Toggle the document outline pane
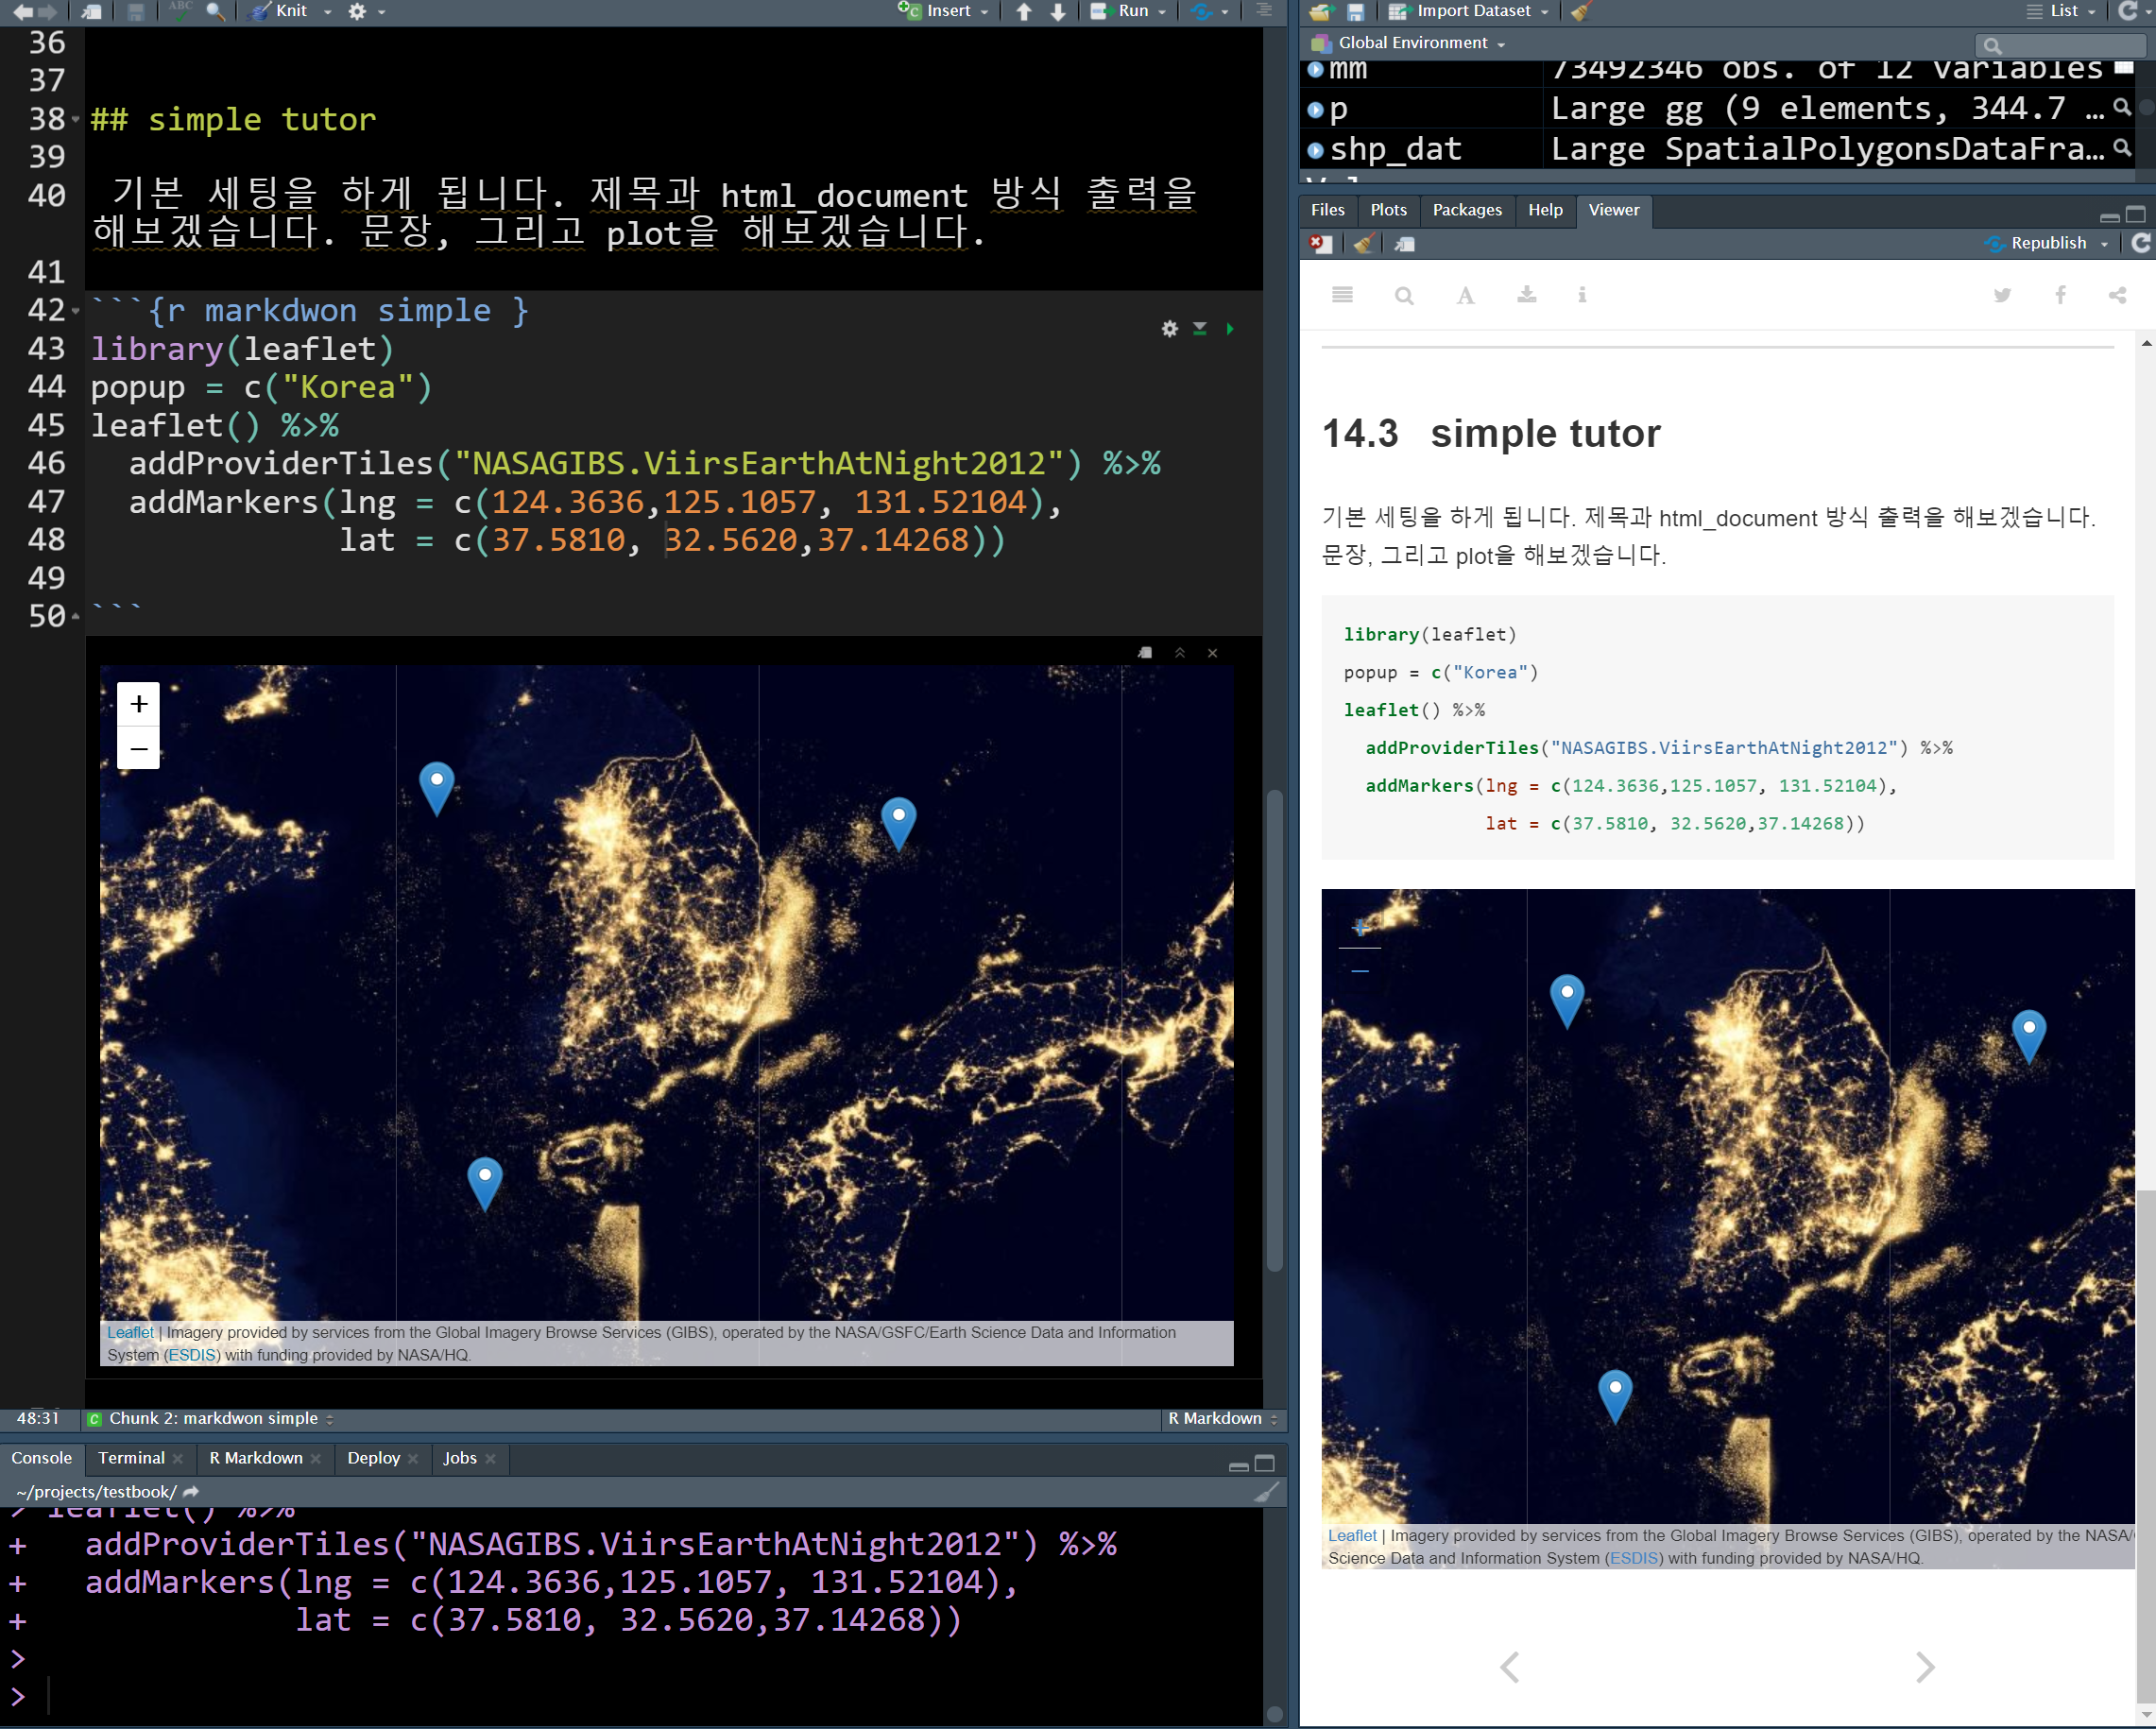Viewport: 2156px width, 1729px height. coord(1264,11)
